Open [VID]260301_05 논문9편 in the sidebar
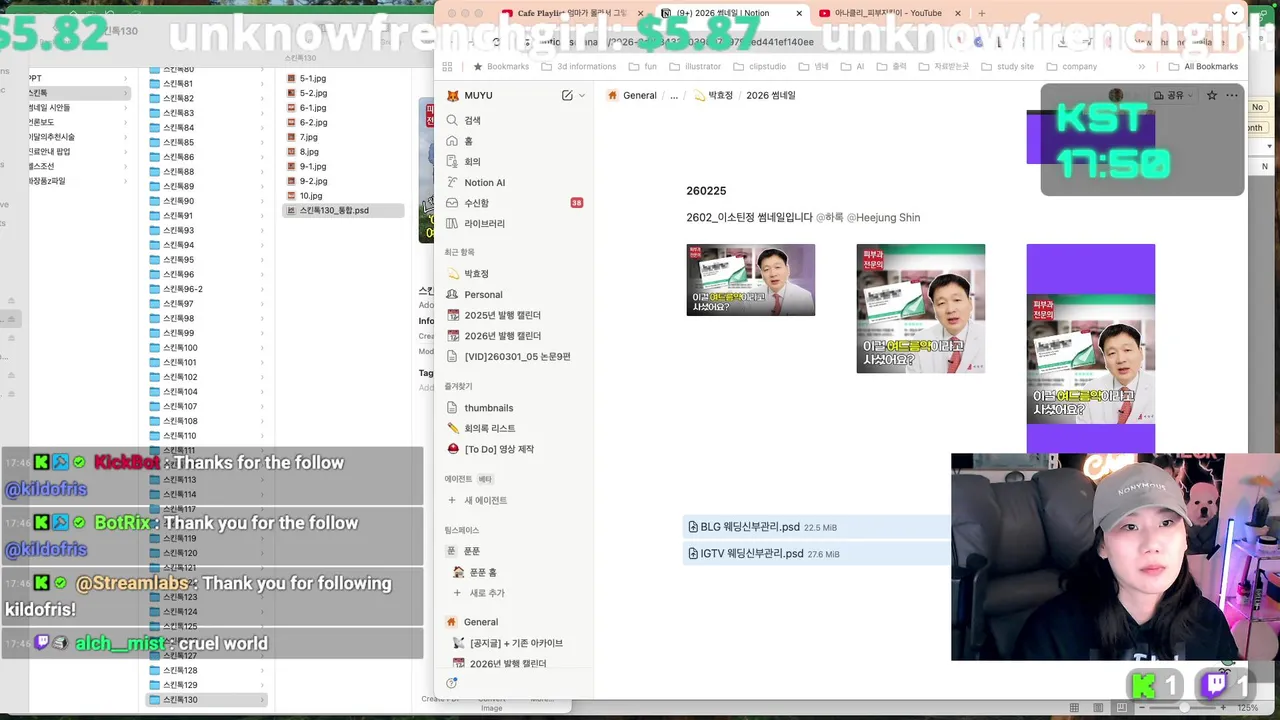1280x720 pixels. point(516,356)
